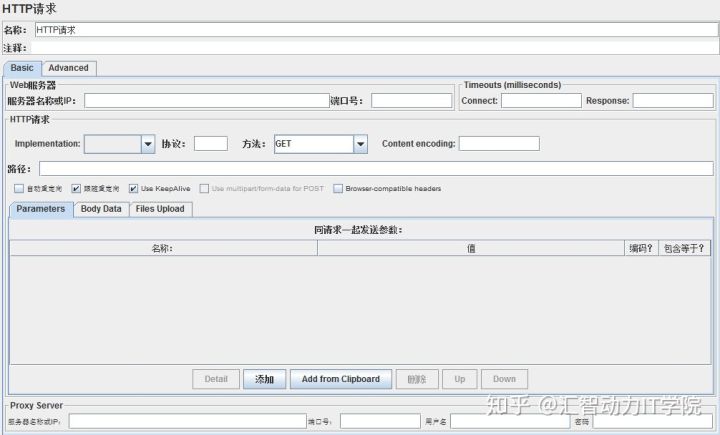Image resolution: width=720 pixels, height=435 pixels.
Task: Select the Parameters tab
Action: point(40,209)
